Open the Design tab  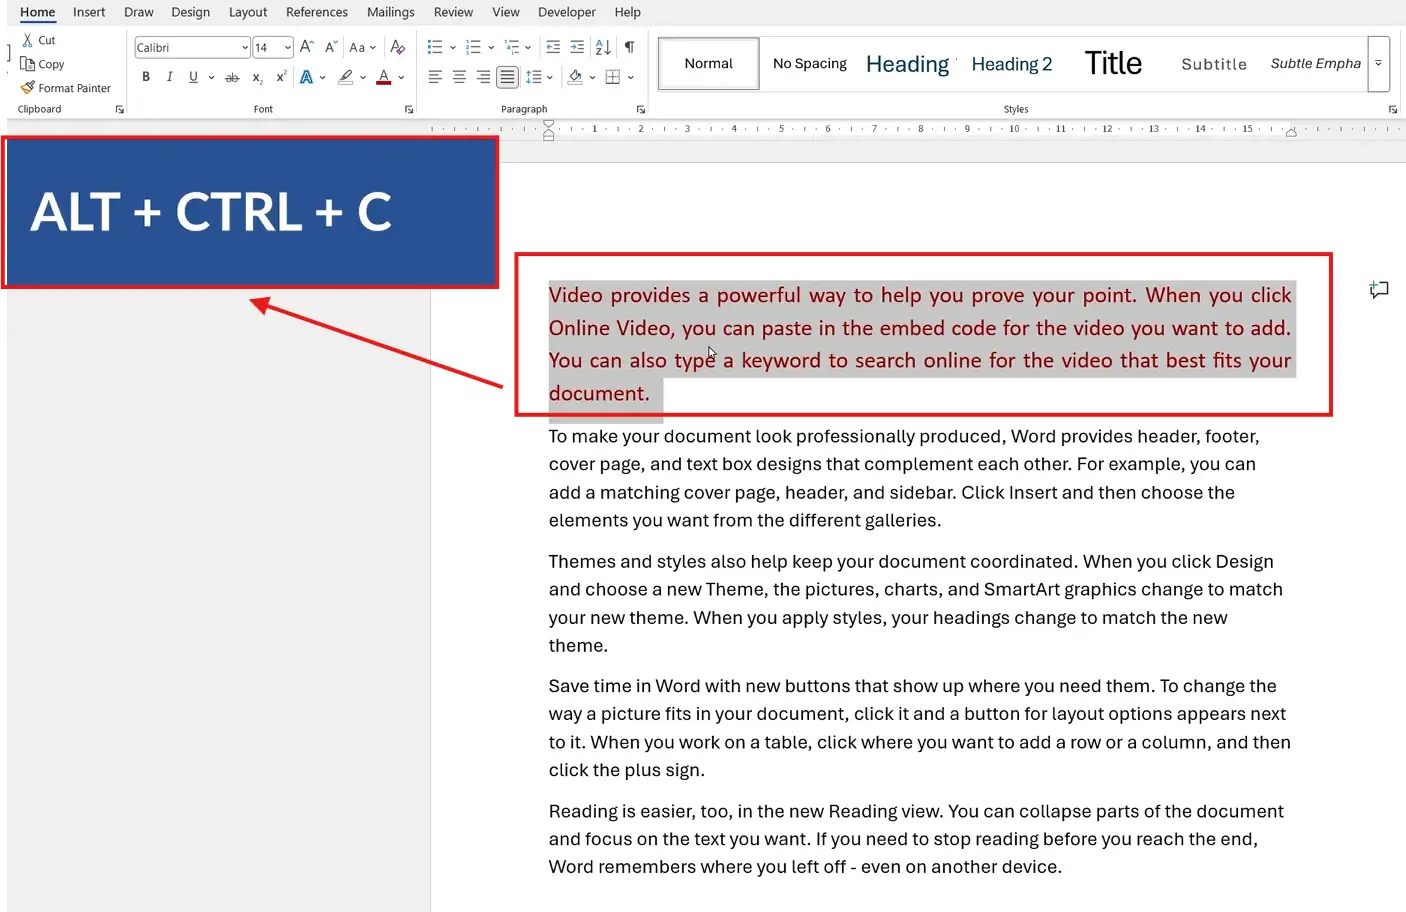pyautogui.click(x=190, y=12)
